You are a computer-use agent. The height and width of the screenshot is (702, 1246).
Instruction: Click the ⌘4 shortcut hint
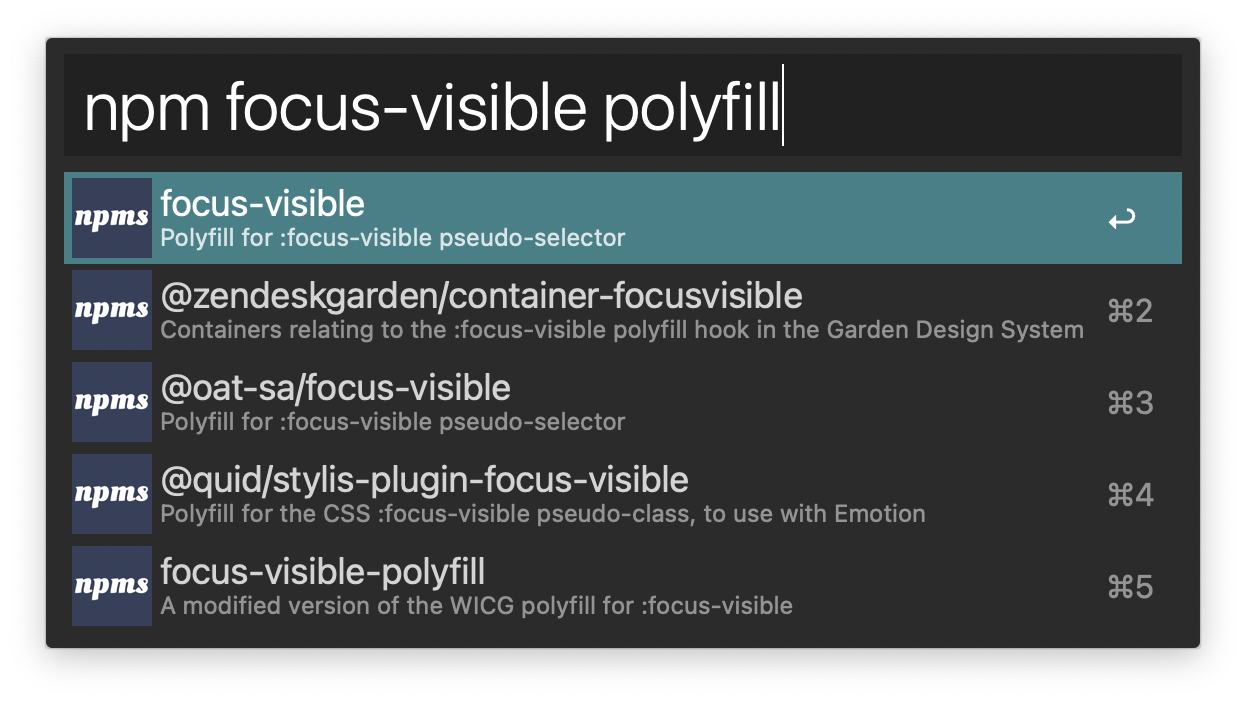coord(1130,495)
